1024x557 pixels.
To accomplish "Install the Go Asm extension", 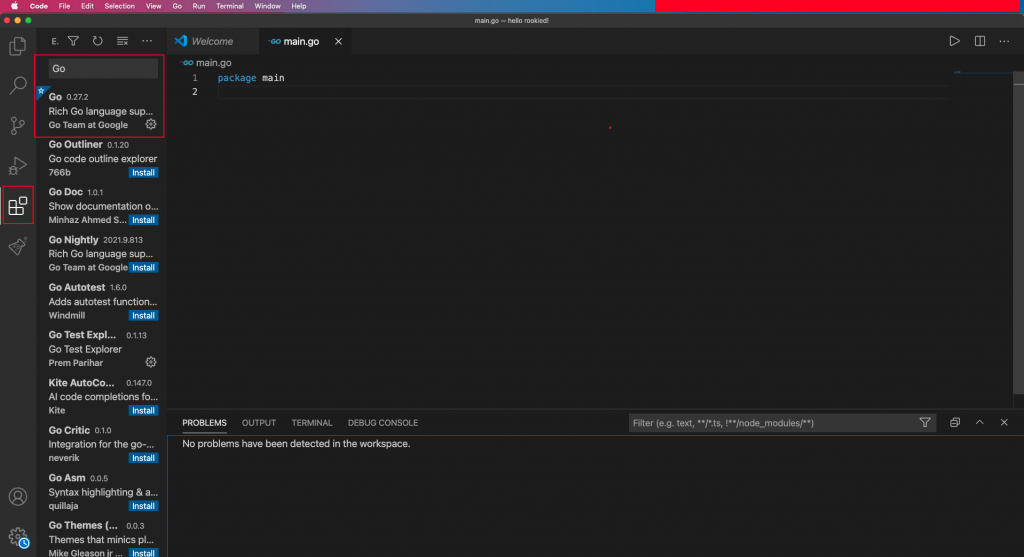I will coord(143,505).
